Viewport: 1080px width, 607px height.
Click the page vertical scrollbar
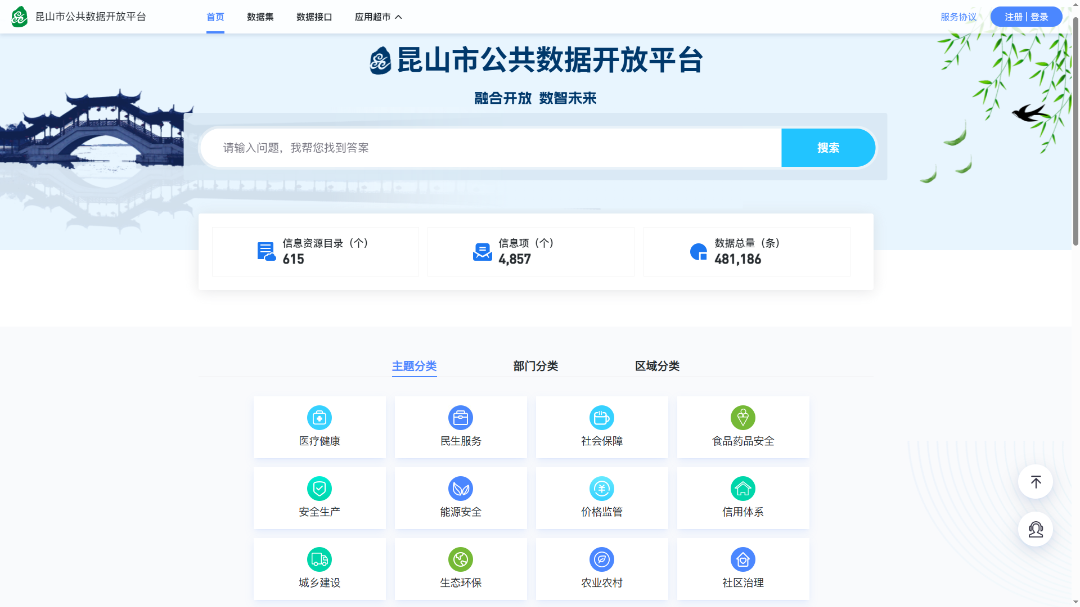[1075, 140]
